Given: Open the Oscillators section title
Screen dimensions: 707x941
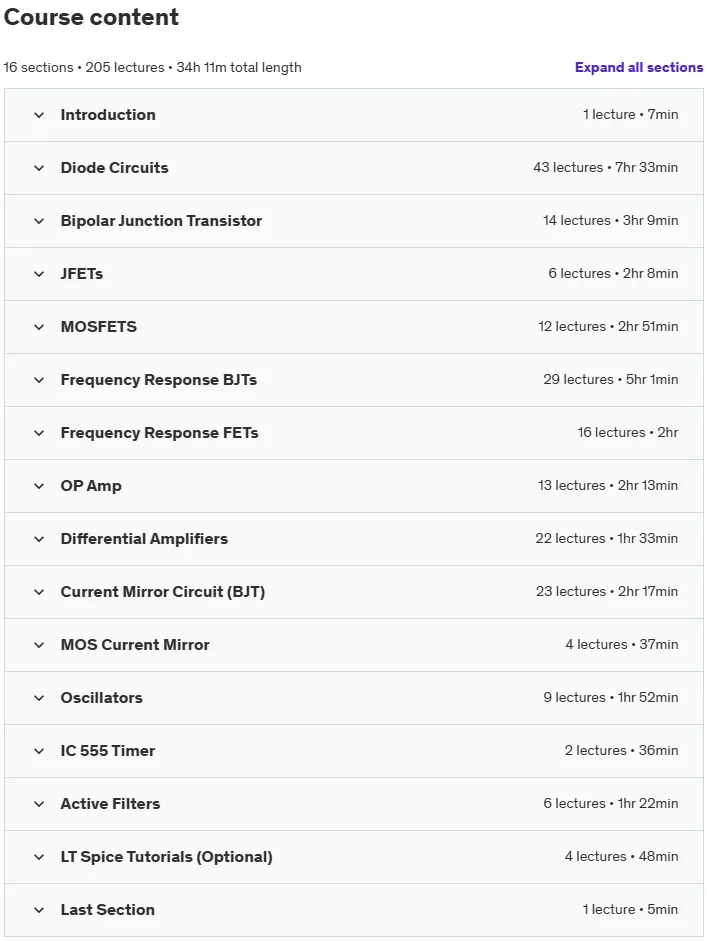Looking at the screenshot, I should pos(101,697).
